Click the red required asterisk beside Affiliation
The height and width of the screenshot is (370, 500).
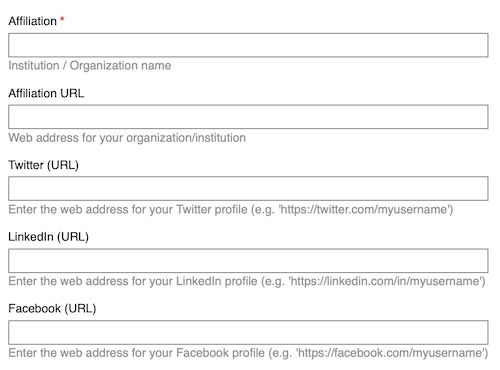[x=62, y=19]
